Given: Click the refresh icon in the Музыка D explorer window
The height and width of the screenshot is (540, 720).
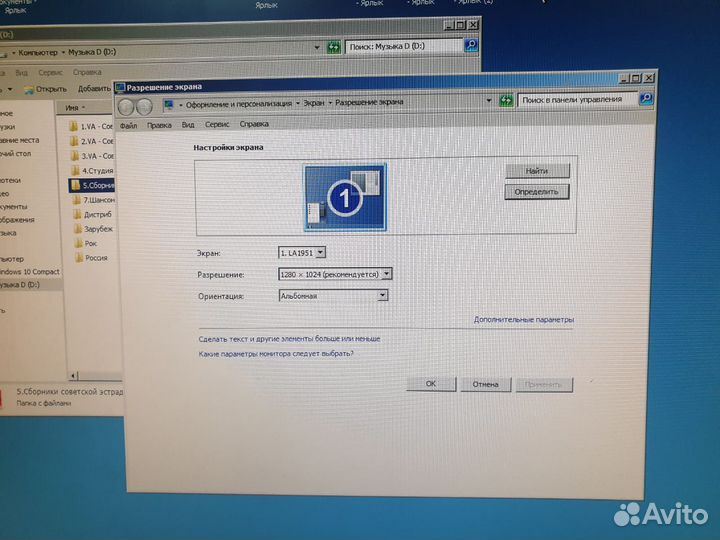Looking at the screenshot, I should pyautogui.click(x=334, y=47).
